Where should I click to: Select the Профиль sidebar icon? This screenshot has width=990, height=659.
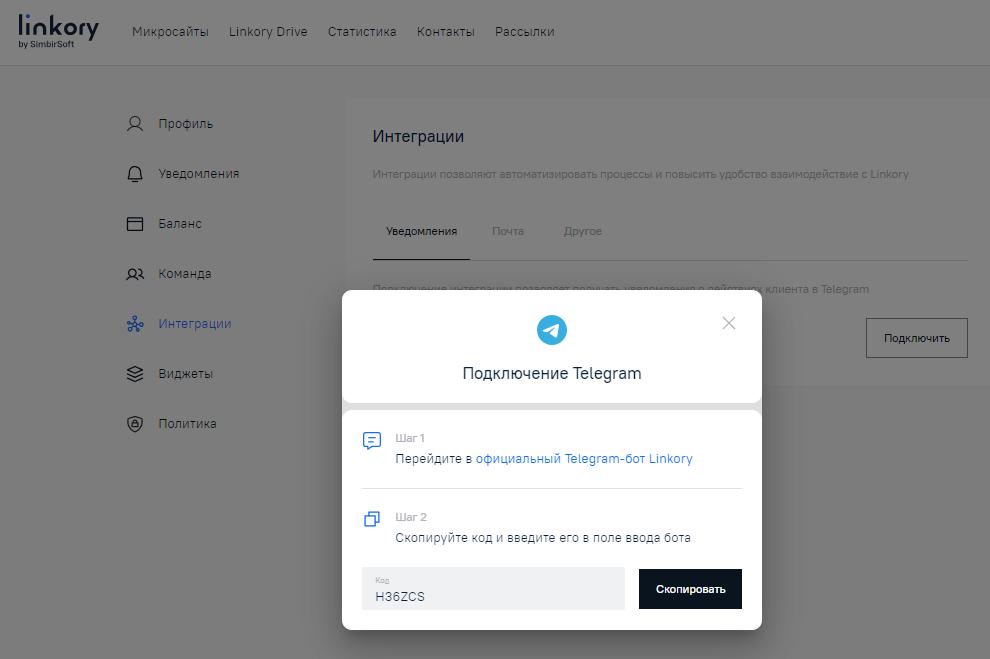pos(133,123)
